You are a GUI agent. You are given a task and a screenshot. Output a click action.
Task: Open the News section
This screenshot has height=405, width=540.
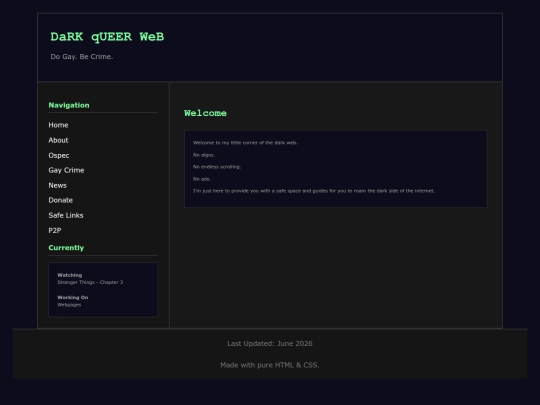[x=58, y=185]
